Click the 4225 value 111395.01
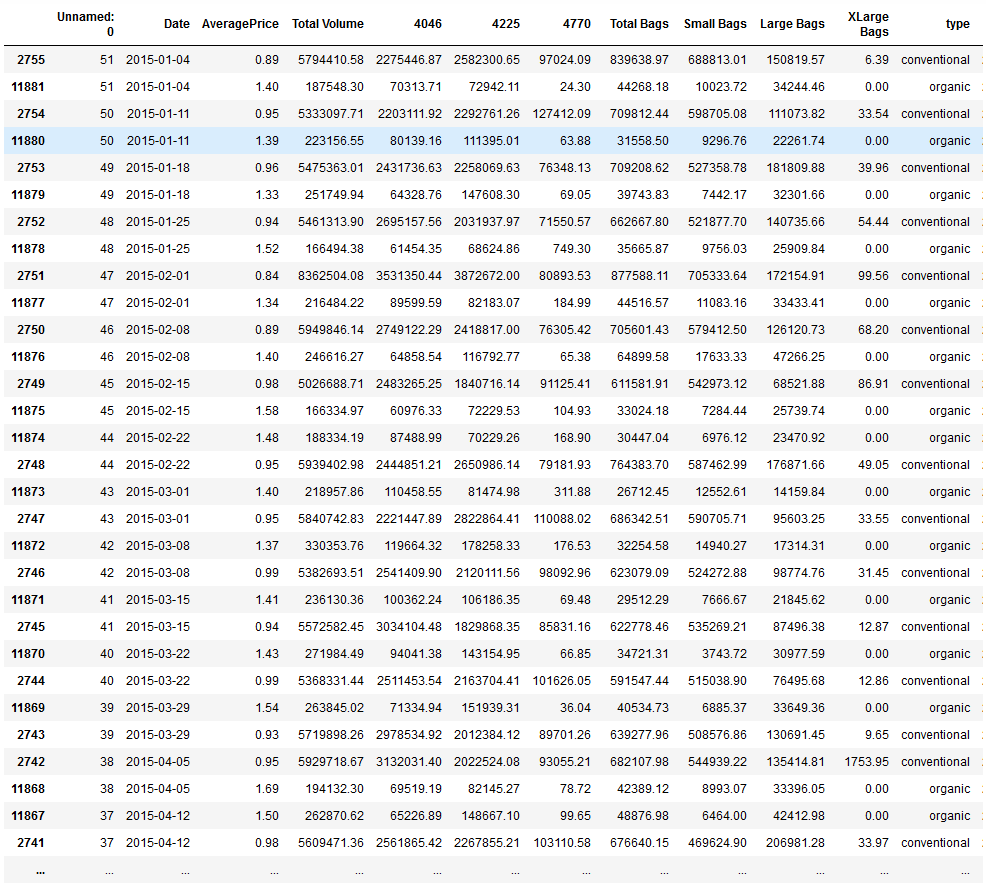This screenshot has width=986, height=887. pyautogui.click(x=492, y=141)
